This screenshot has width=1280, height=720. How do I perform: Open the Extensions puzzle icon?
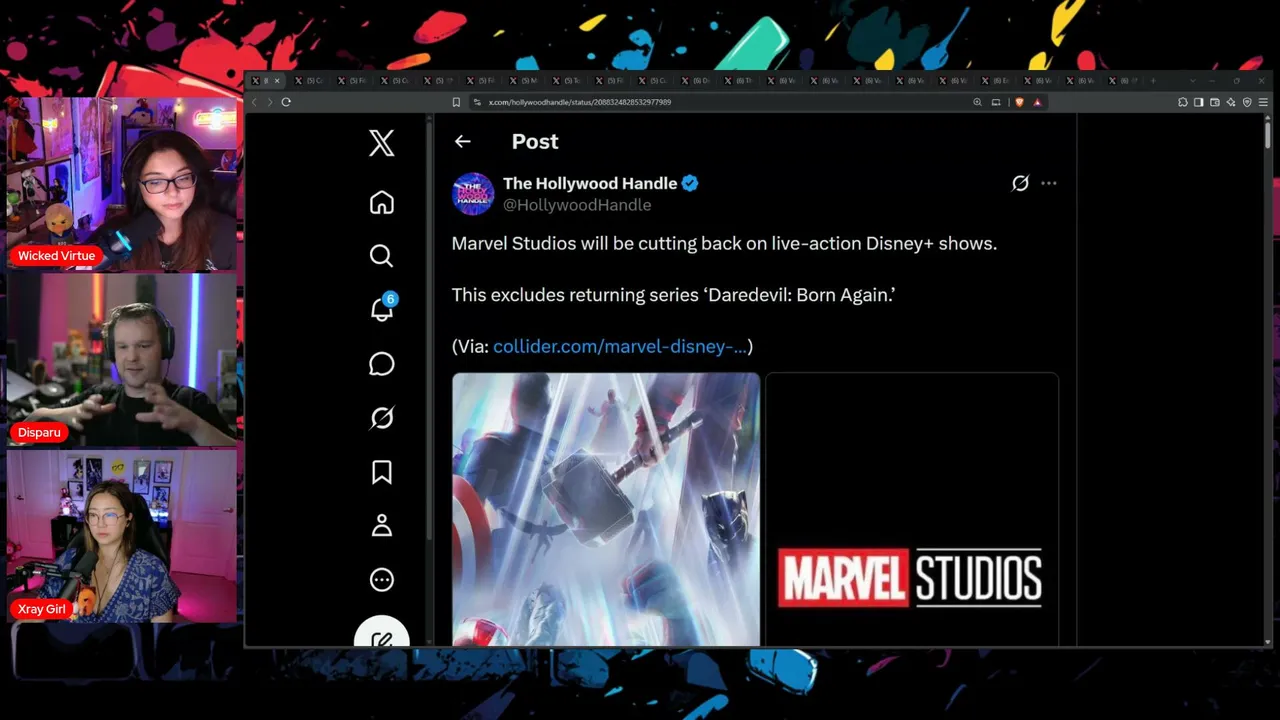[1183, 102]
